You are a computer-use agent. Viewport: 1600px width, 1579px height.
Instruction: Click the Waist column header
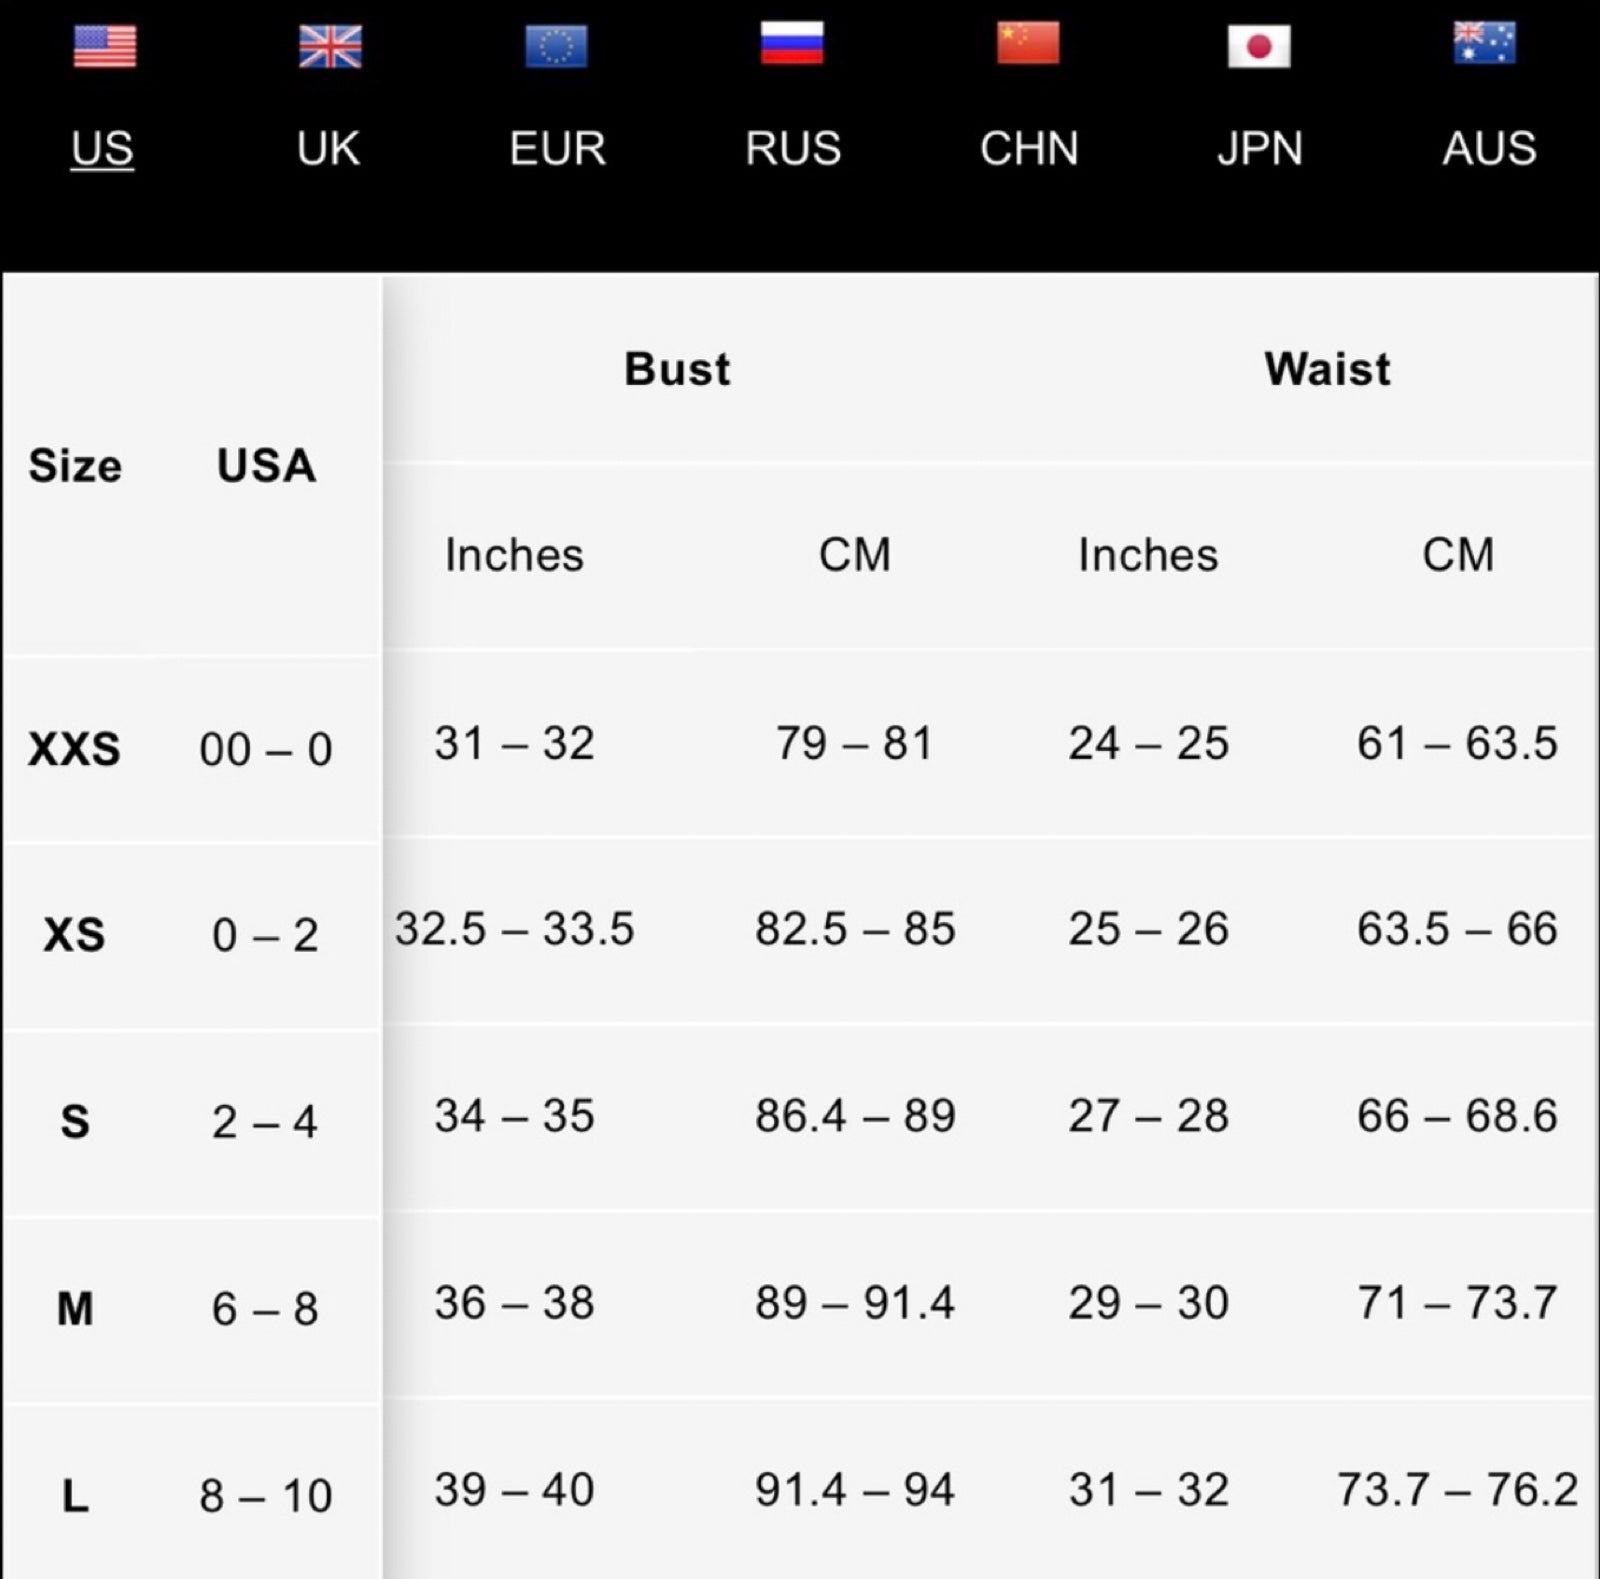1327,369
